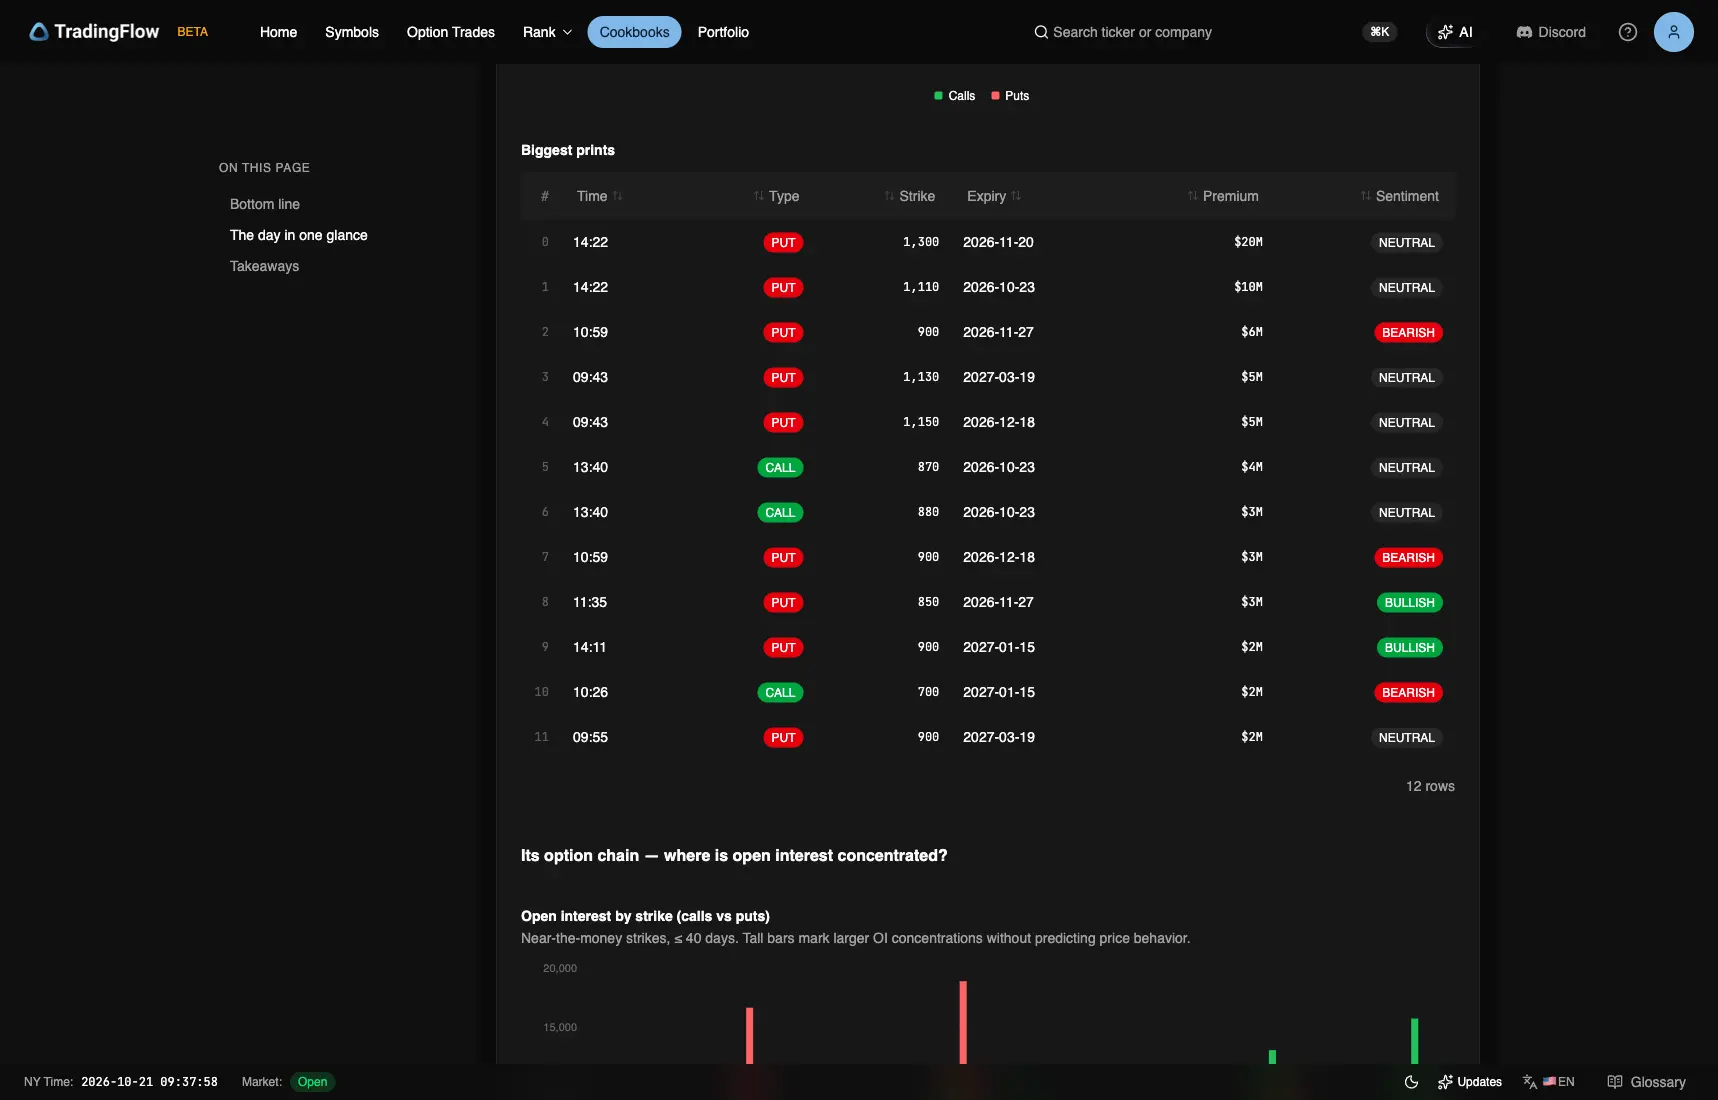Open Option Trades page
The width and height of the screenshot is (1718, 1100).
coord(451,32)
